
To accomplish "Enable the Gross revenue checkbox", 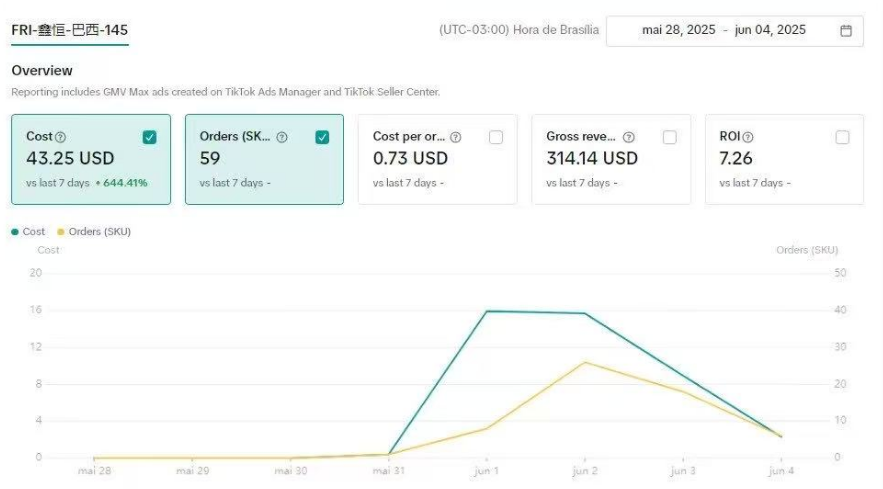I will pos(669,137).
